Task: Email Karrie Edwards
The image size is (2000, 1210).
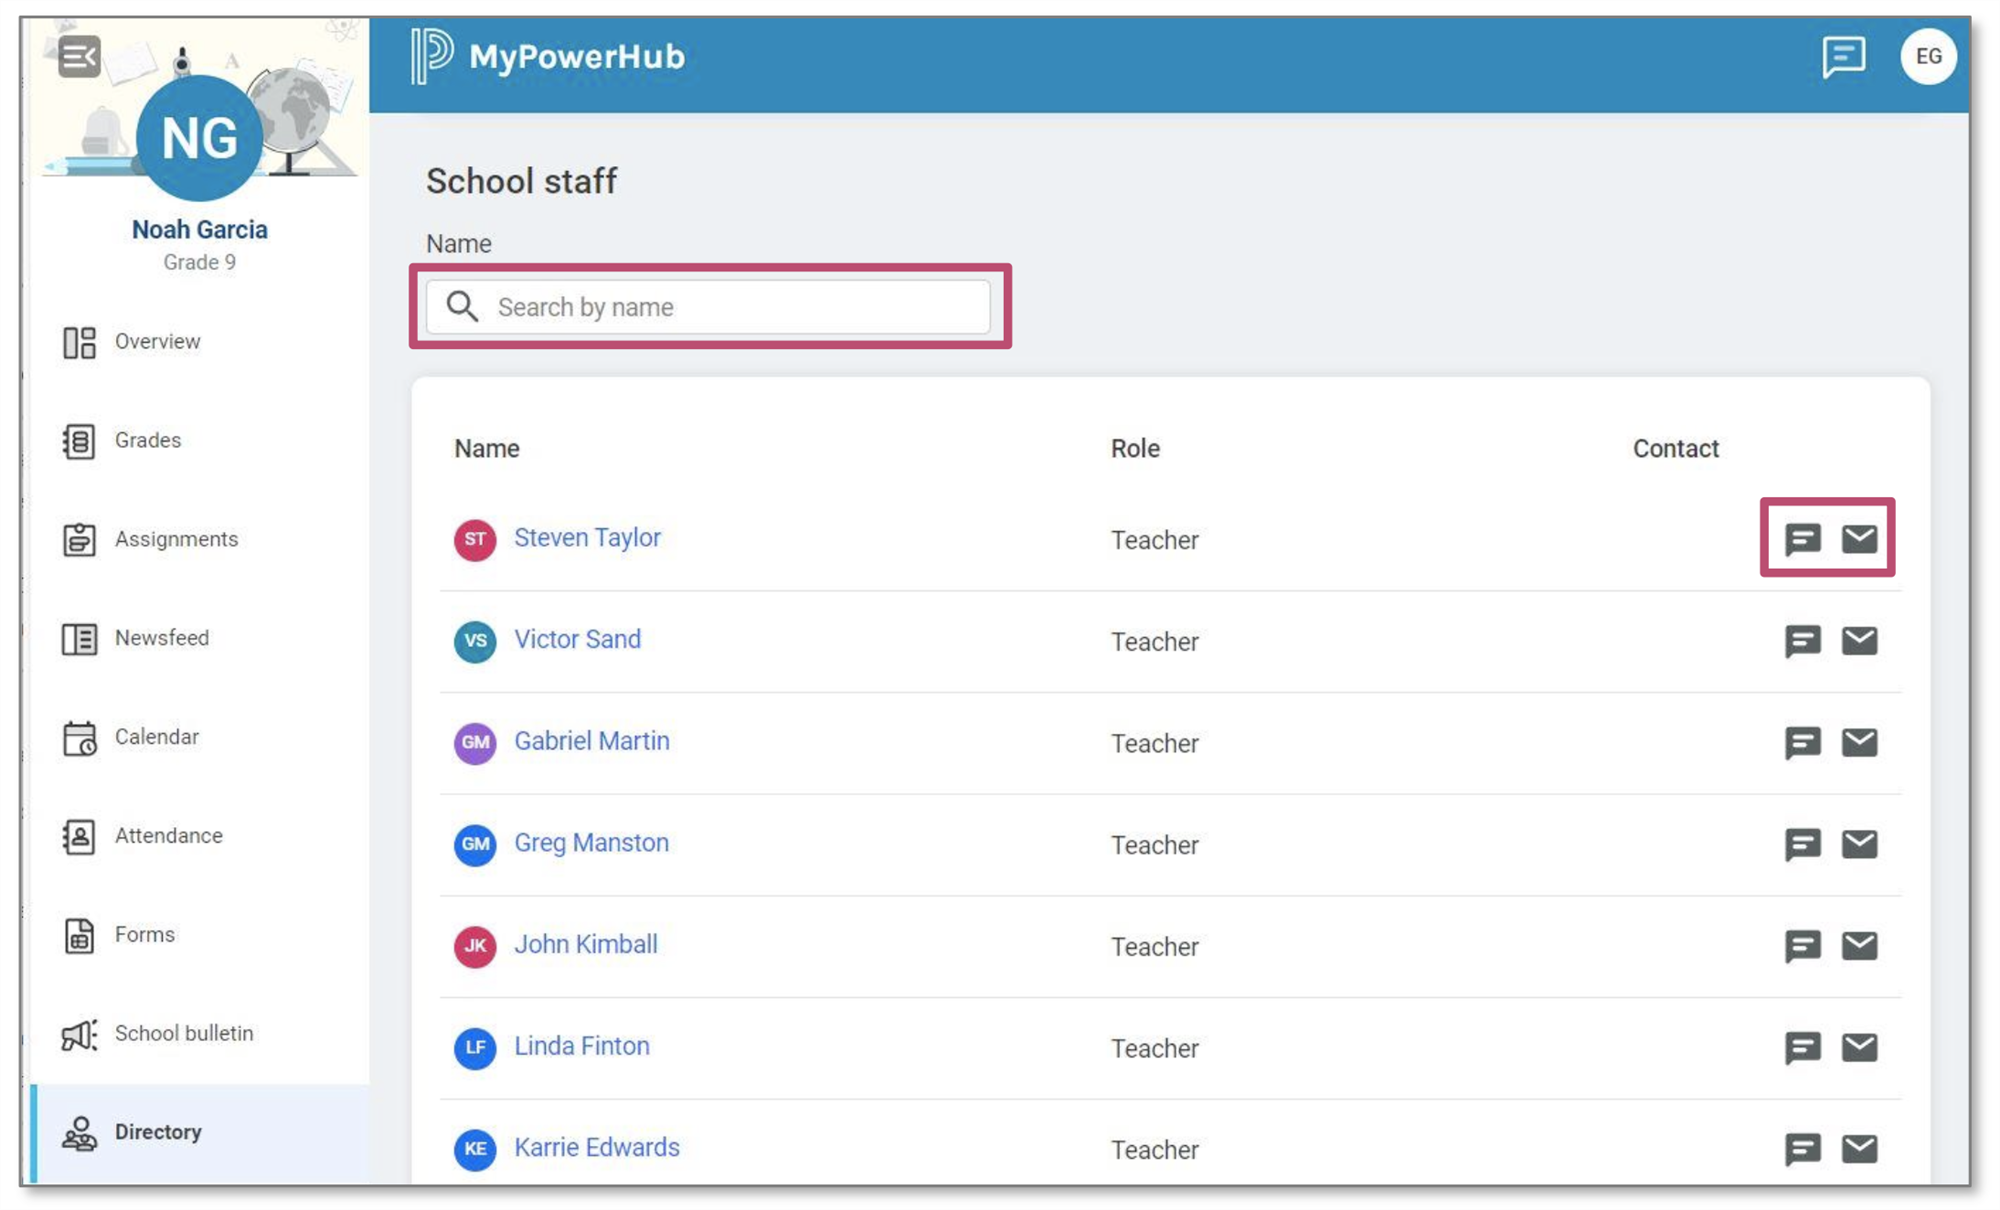Action: coord(1859,1149)
